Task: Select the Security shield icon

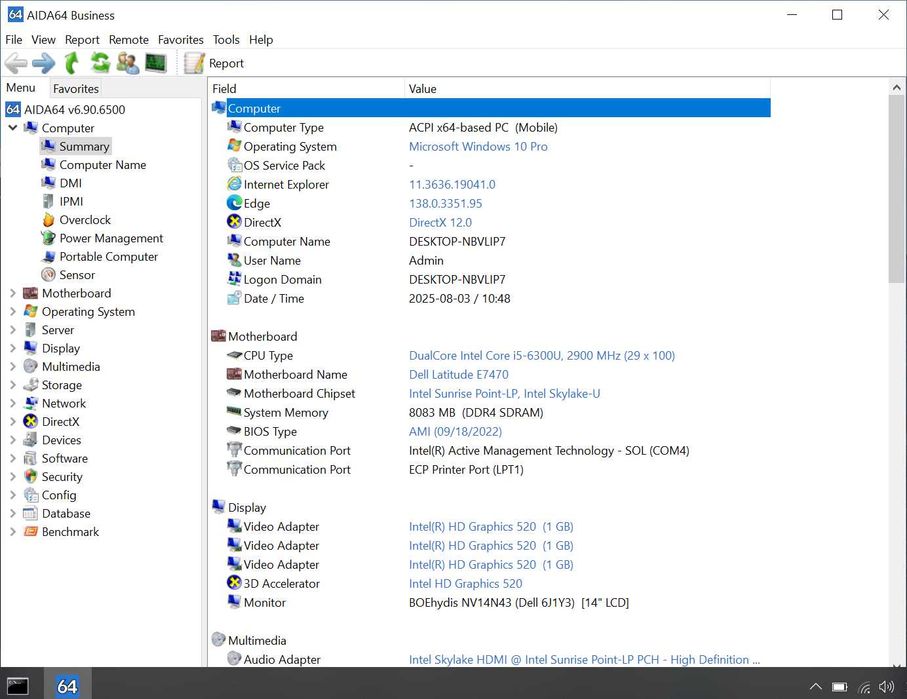Action: [x=31, y=476]
